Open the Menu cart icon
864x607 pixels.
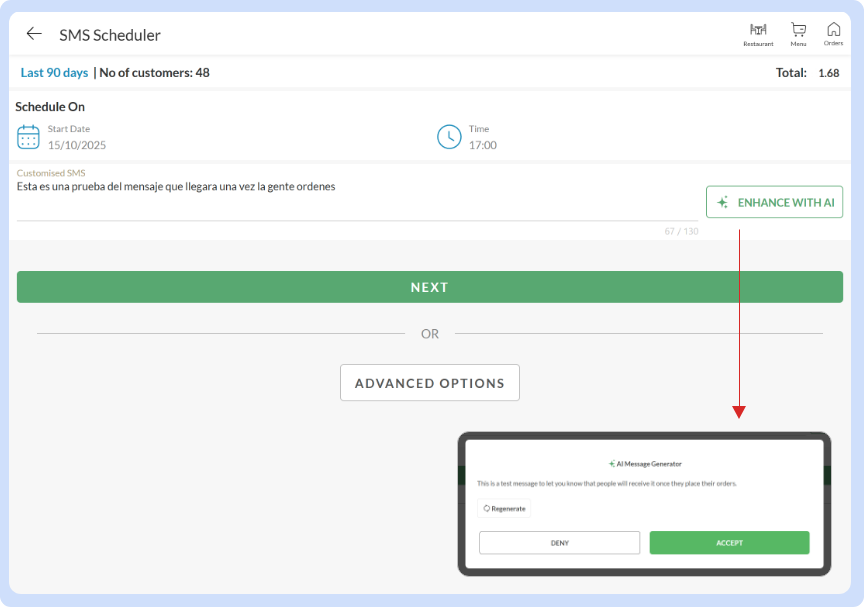click(798, 31)
